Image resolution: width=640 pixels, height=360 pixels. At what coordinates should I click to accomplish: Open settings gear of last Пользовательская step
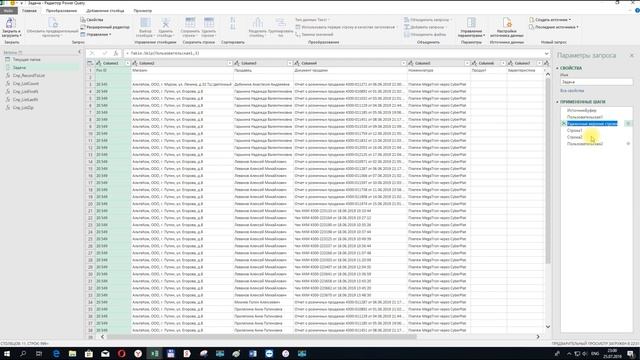click(x=628, y=144)
